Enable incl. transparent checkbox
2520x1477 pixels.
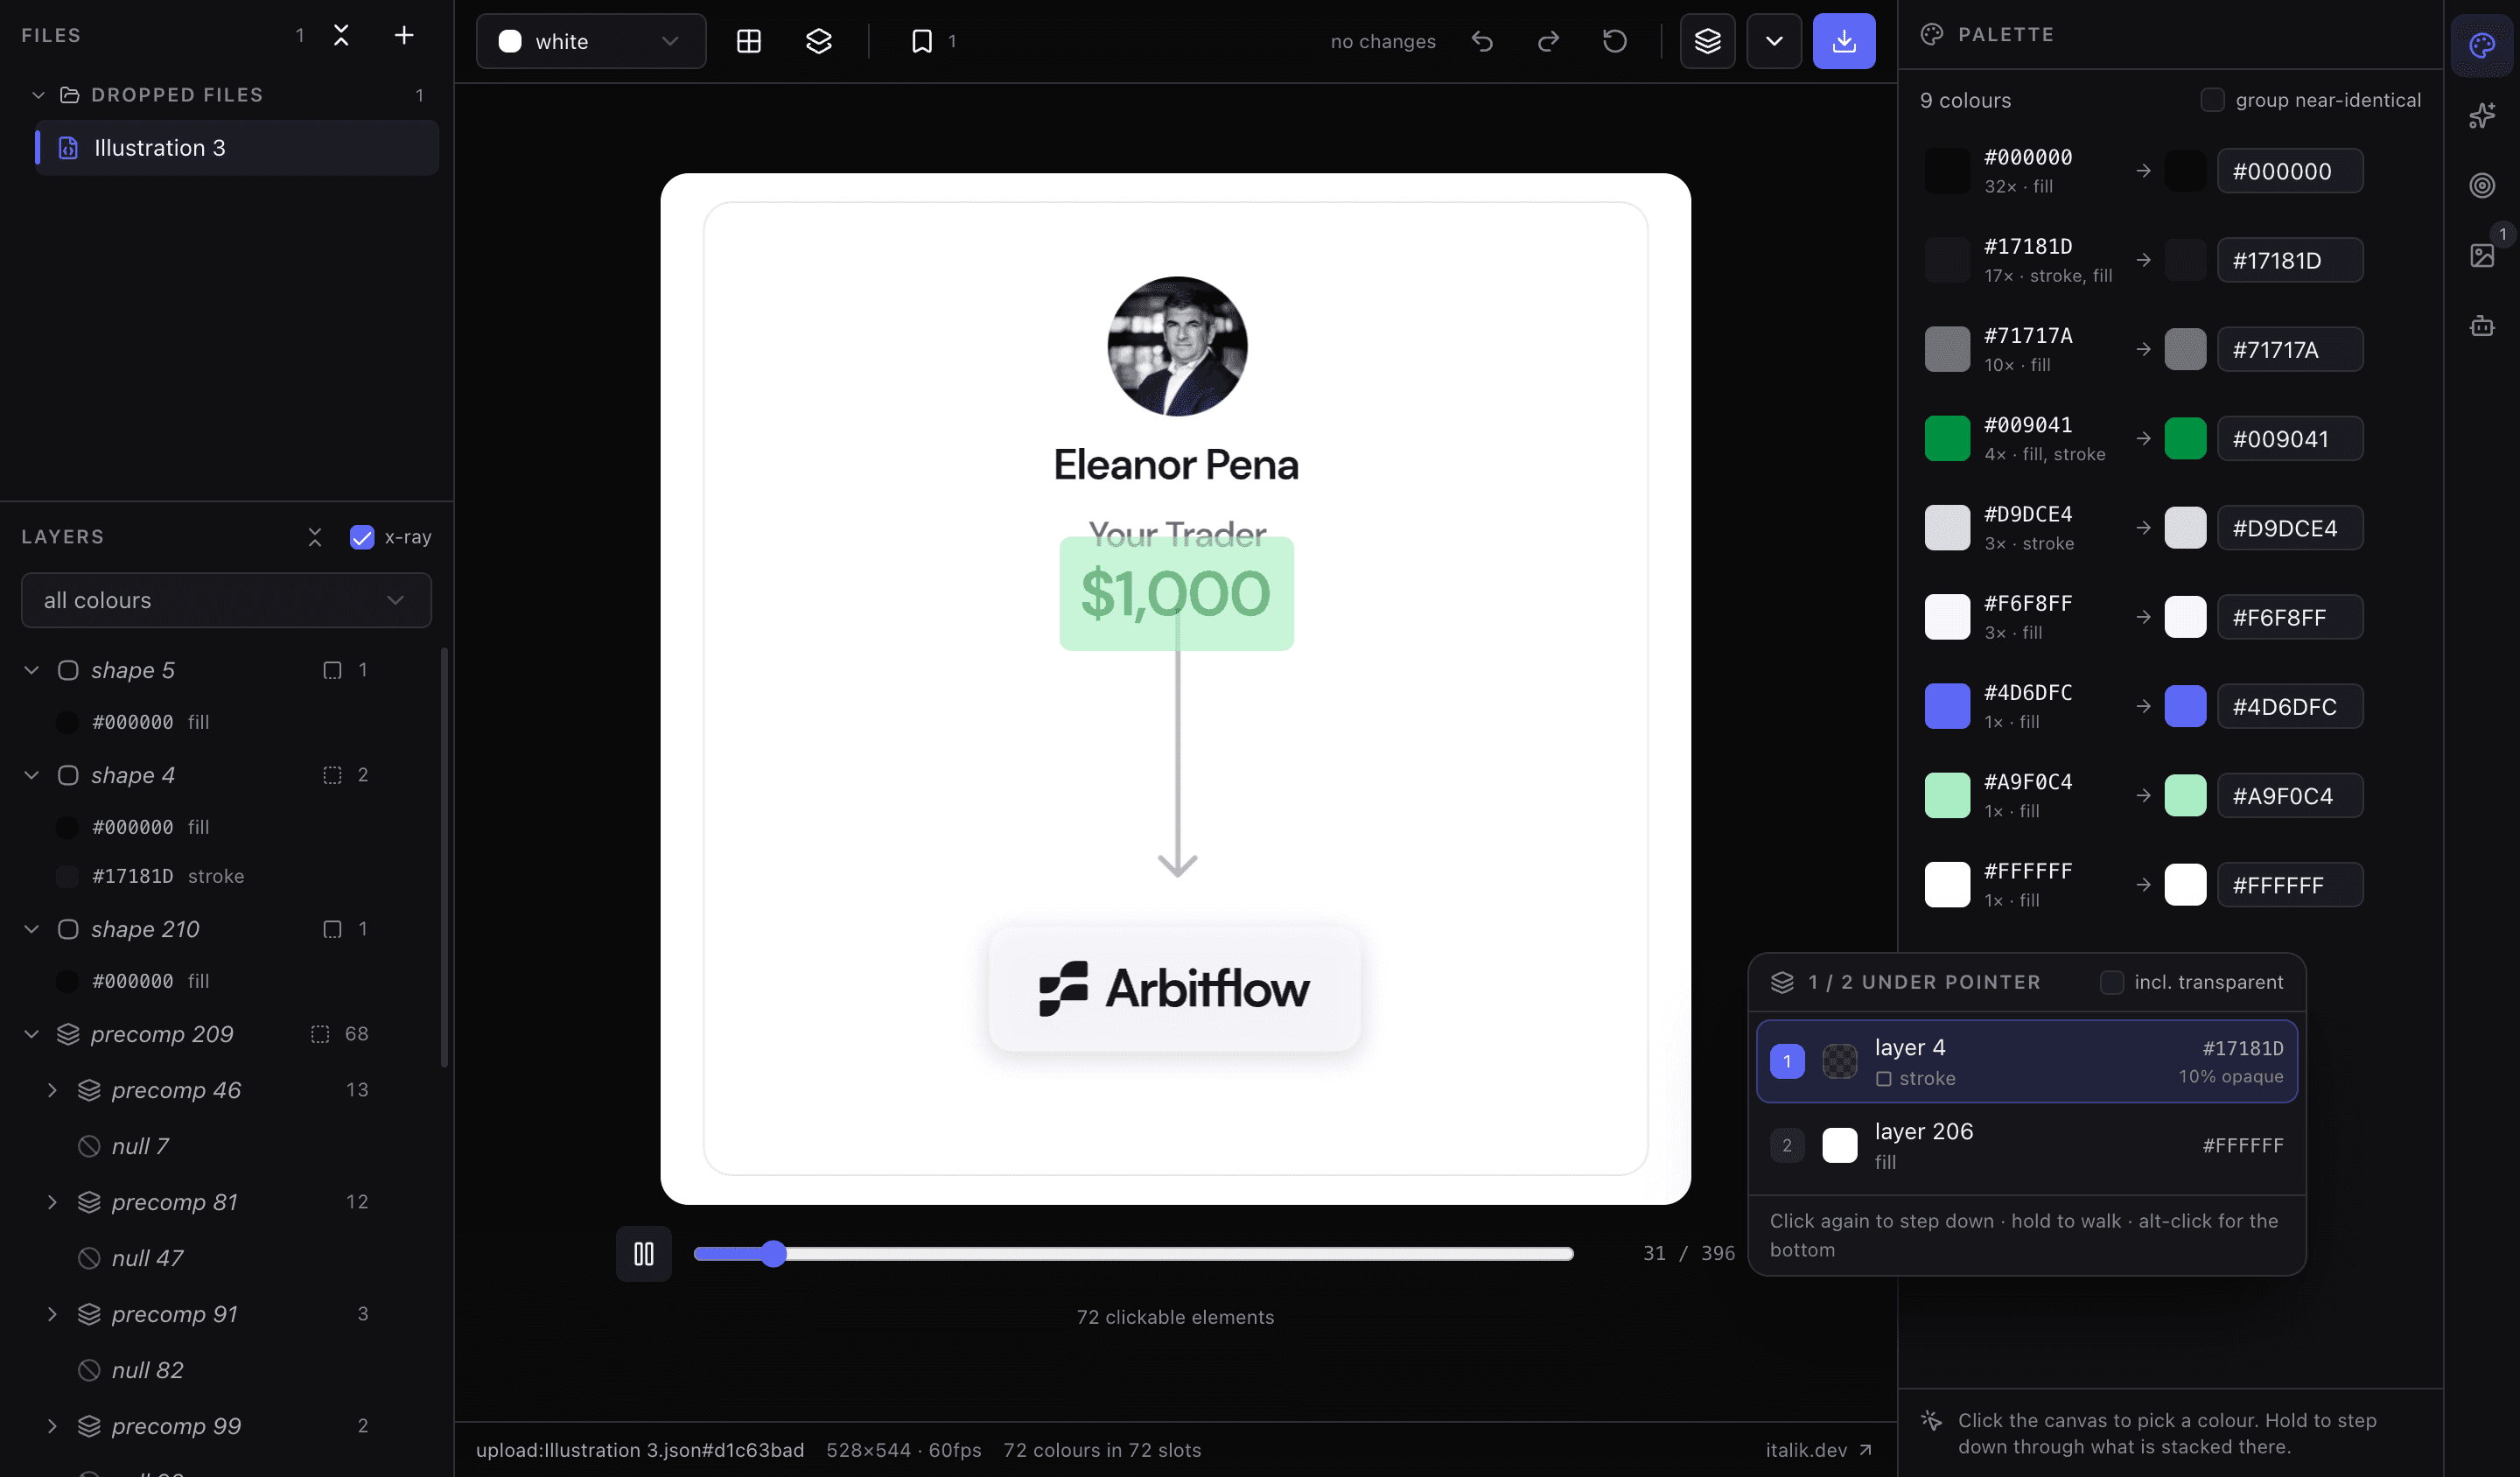2111,982
